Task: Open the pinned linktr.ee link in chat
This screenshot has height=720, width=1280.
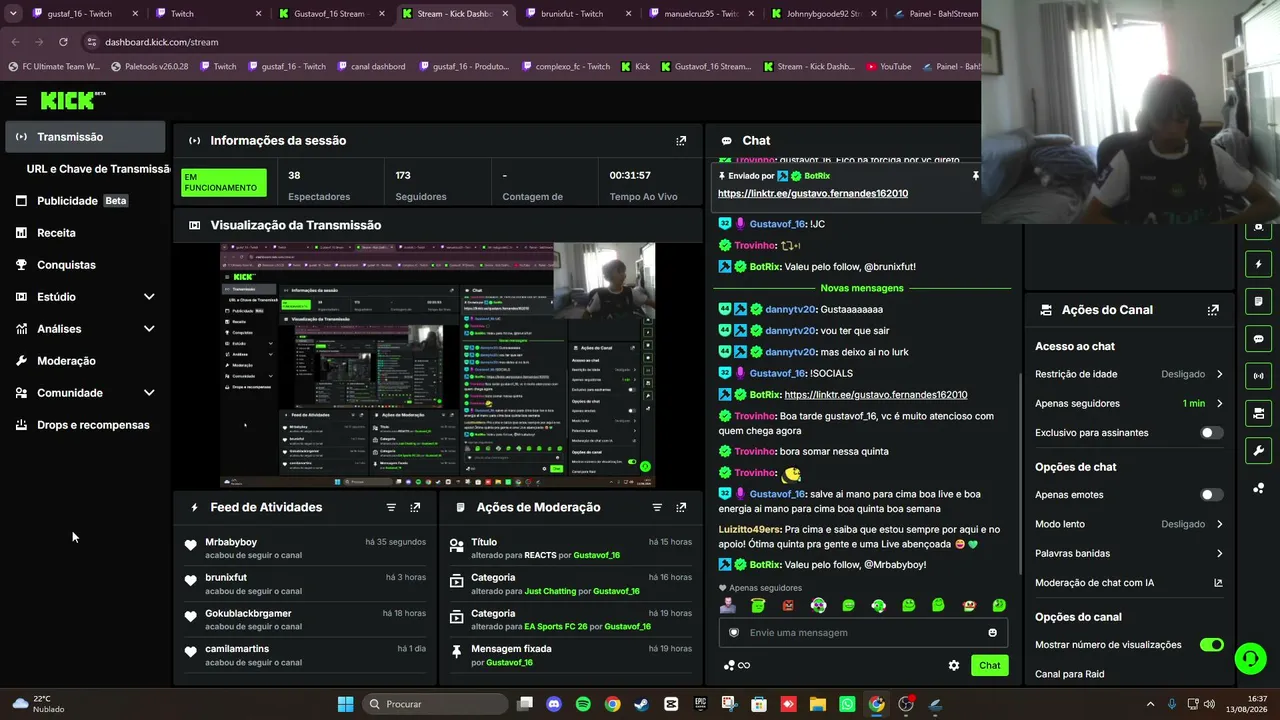Action: pyautogui.click(x=813, y=193)
